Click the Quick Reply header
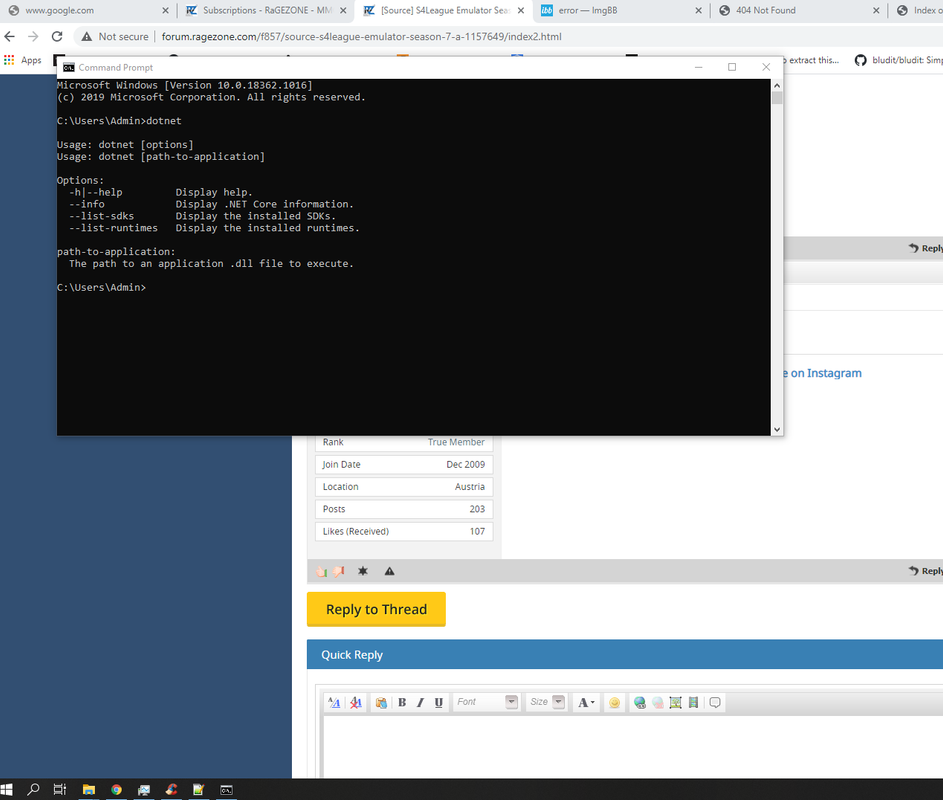 pyautogui.click(x=625, y=654)
